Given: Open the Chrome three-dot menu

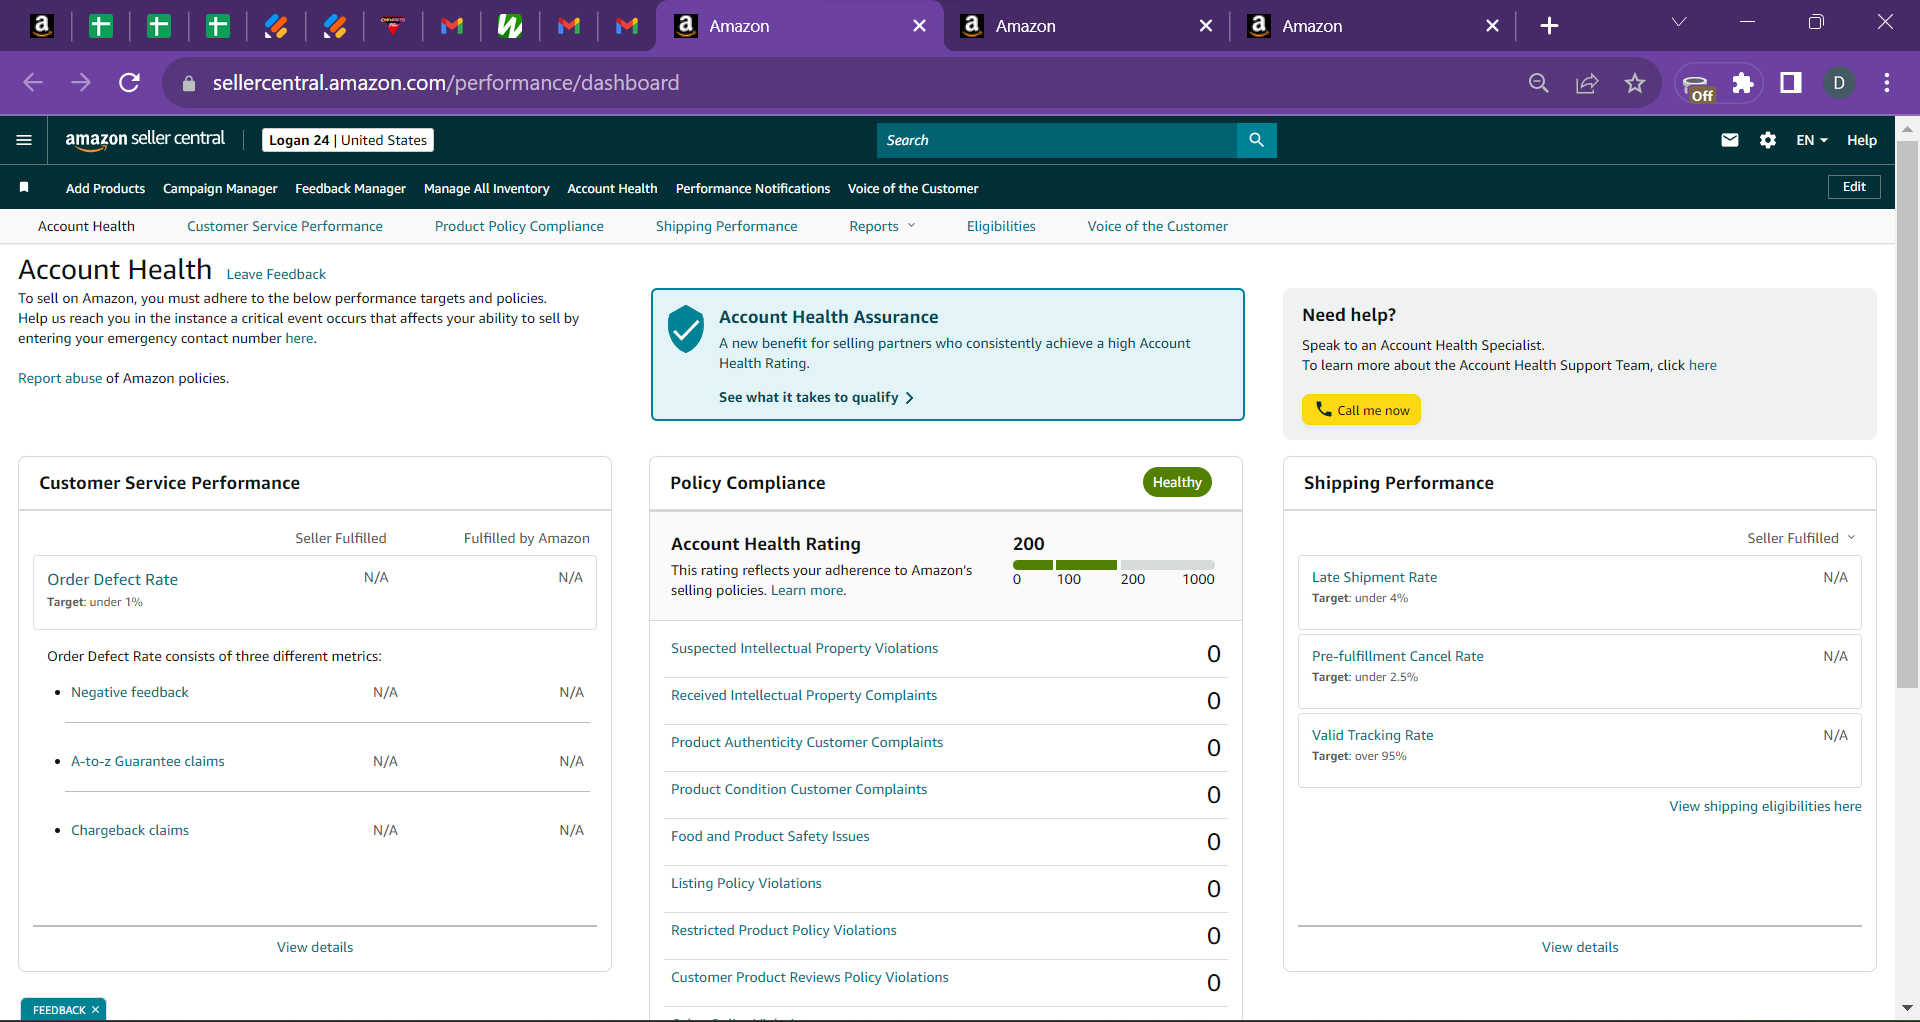Looking at the screenshot, I should 1887,83.
